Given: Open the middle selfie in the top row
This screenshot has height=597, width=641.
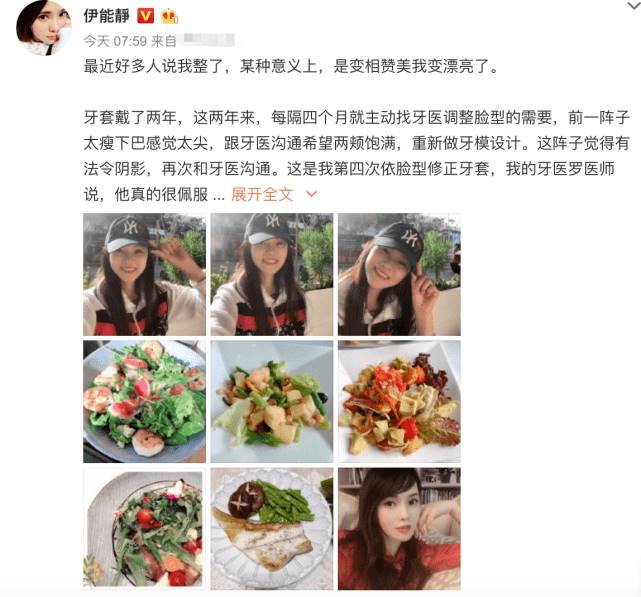Looking at the screenshot, I should click(x=272, y=274).
